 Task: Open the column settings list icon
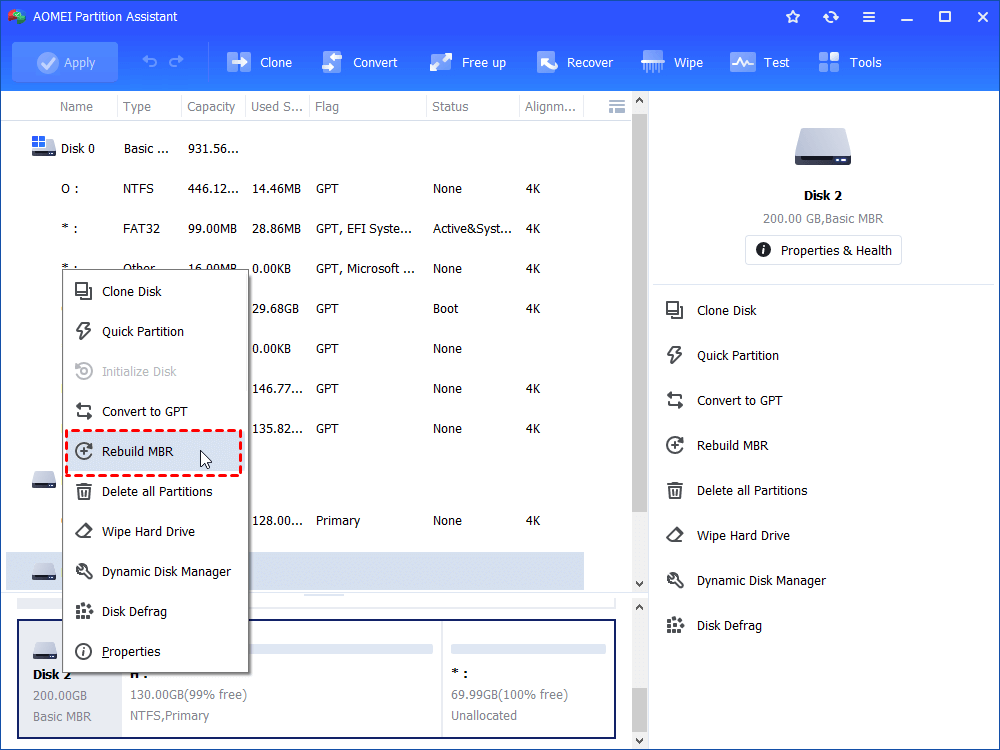pos(617,107)
